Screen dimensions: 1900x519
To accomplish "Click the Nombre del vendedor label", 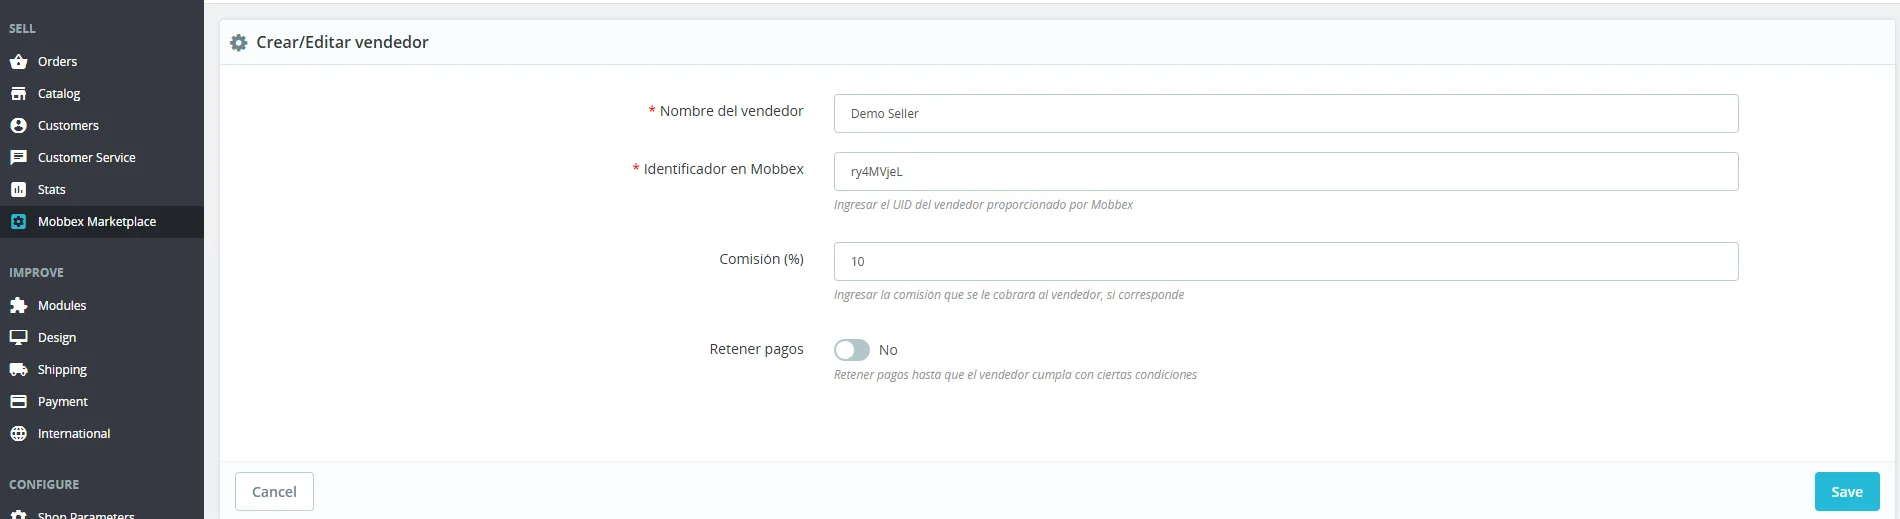I will pos(731,111).
